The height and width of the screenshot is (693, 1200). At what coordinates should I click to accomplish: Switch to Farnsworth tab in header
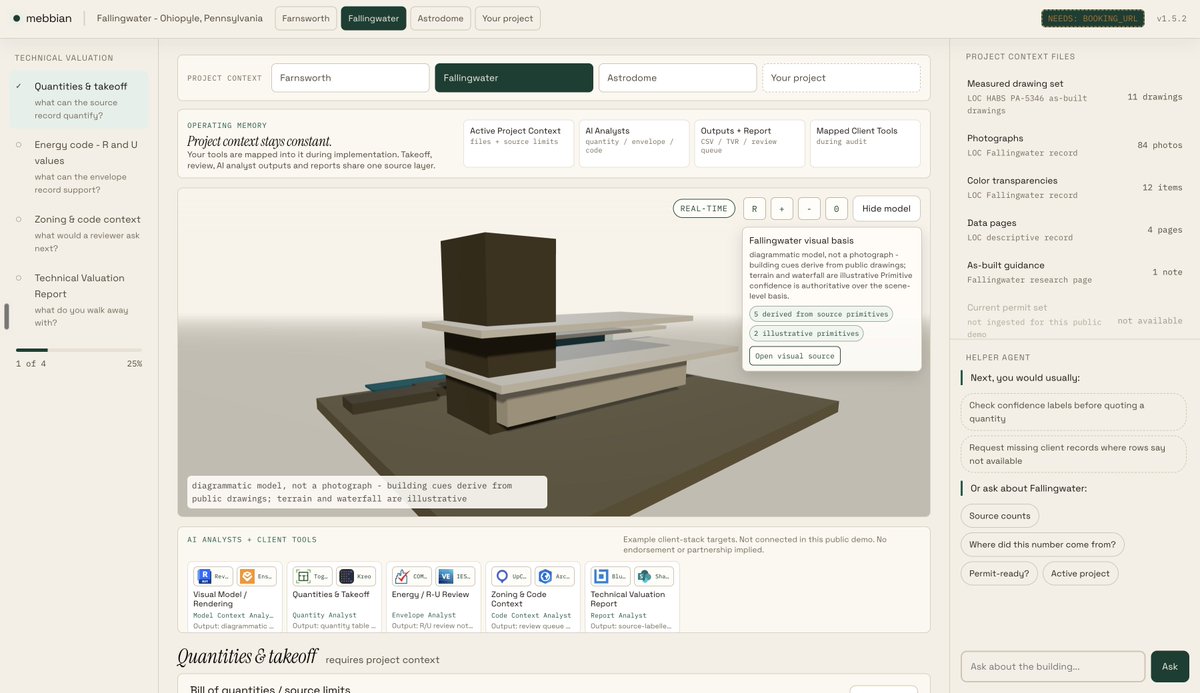[305, 18]
